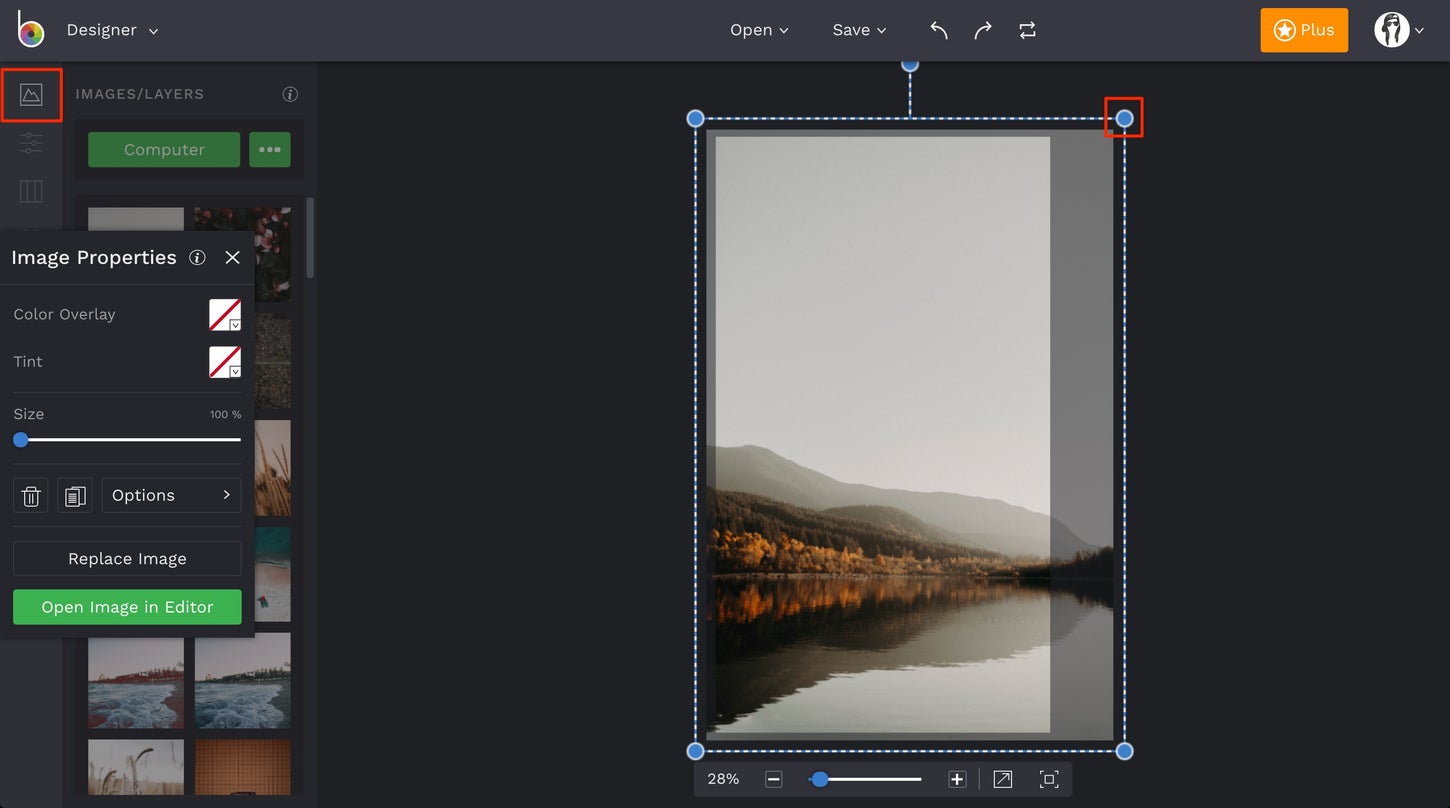Select the fit to screen icon
The image size is (1450, 808).
pos(1049,779)
